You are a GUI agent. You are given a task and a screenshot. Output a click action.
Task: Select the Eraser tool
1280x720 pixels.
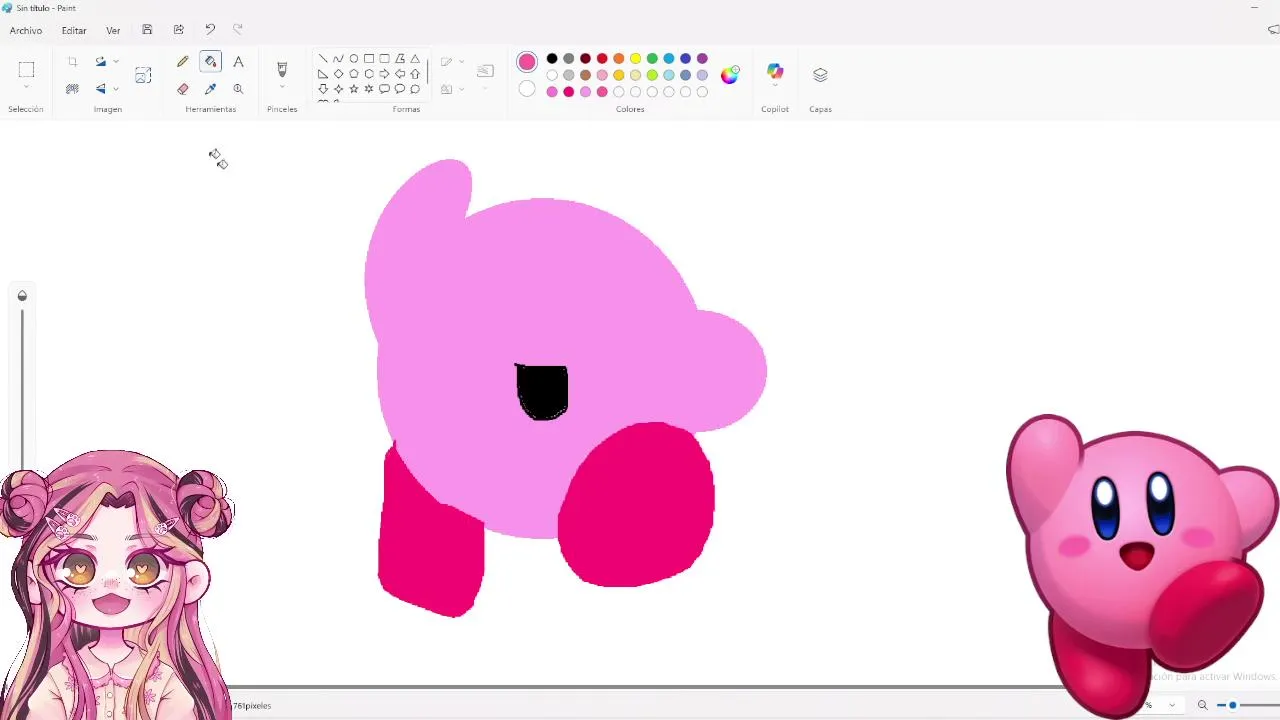coord(182,89)
